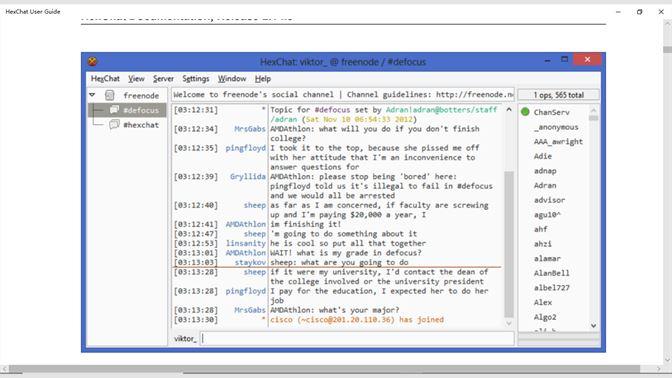Click the staykov nickname in chat

click(x=250, y=262)
